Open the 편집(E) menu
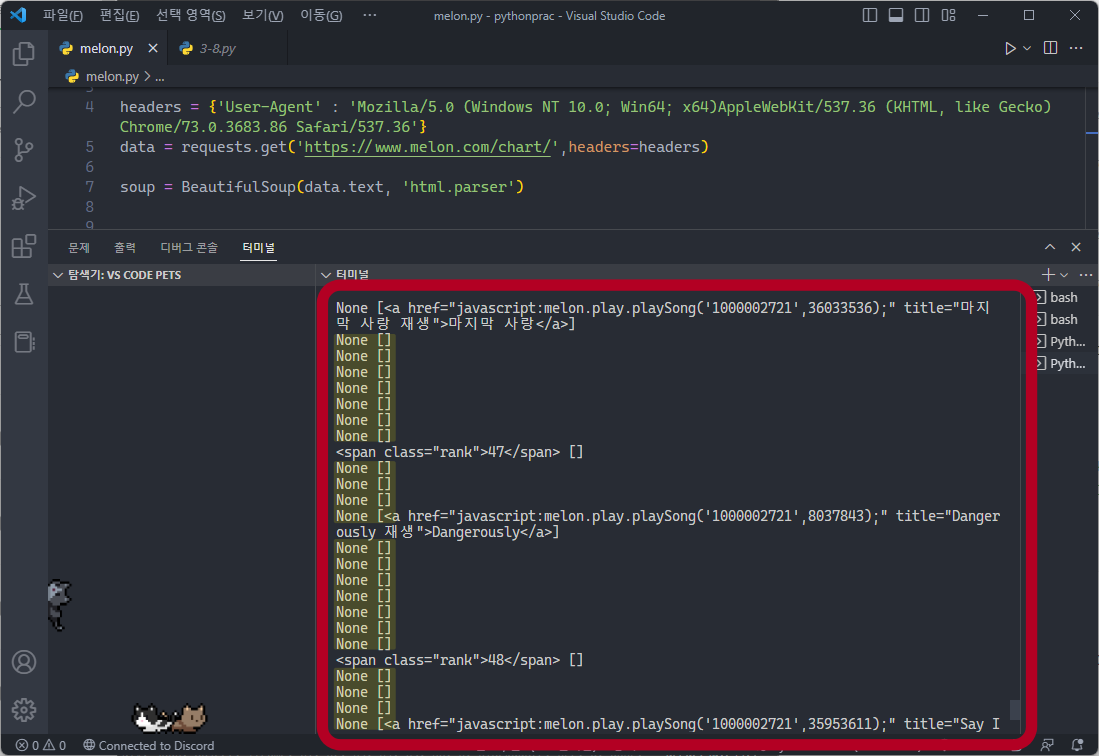The image size is (1099, 756). click(x=119, y=15)
